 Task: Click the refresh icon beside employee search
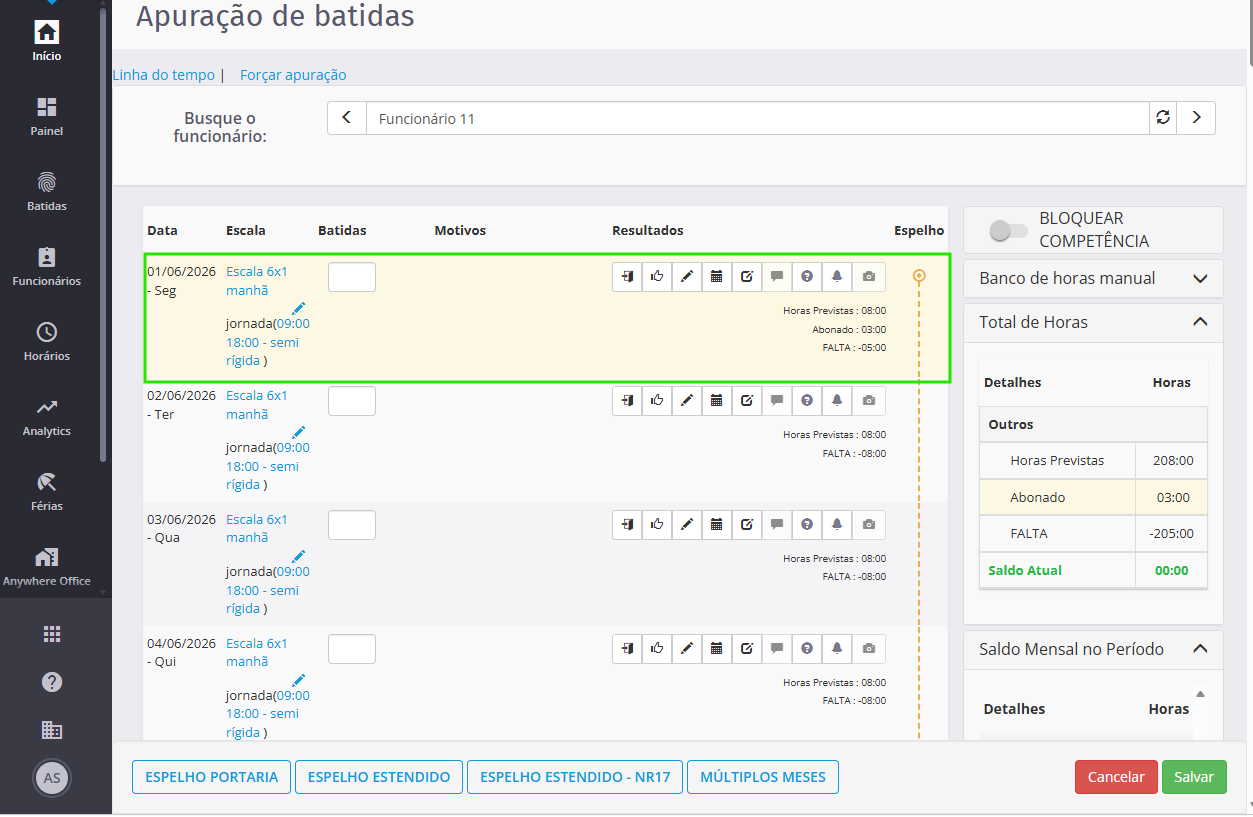pos(1163,118)
